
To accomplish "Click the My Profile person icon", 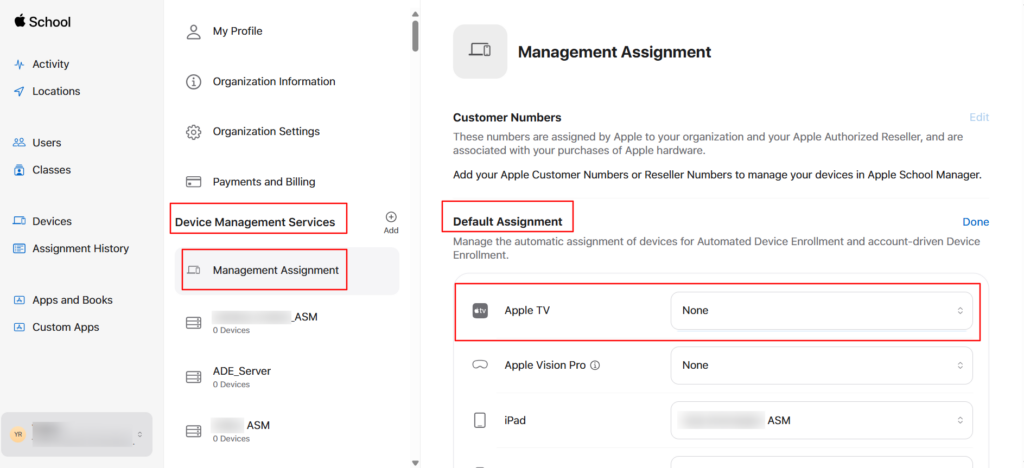I will (193, 32).
